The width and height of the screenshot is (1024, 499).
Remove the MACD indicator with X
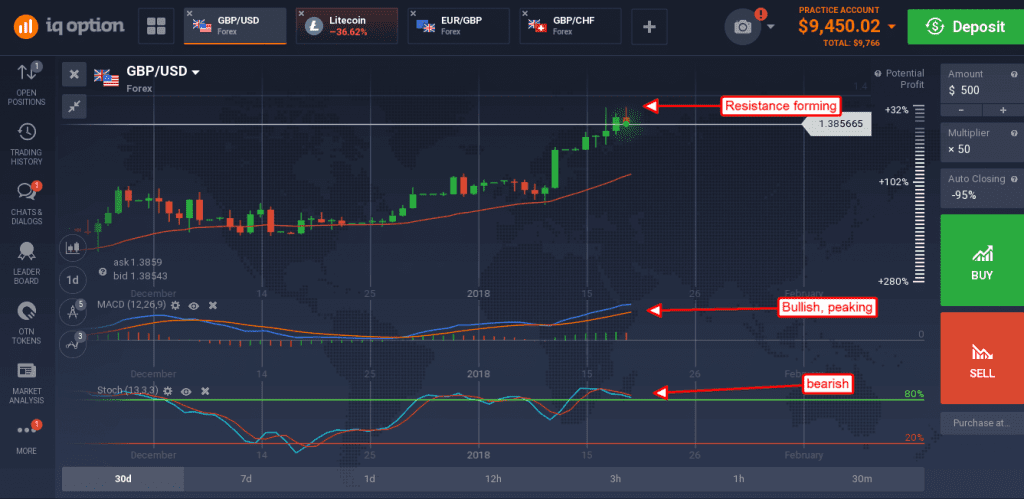click(212, 304)
